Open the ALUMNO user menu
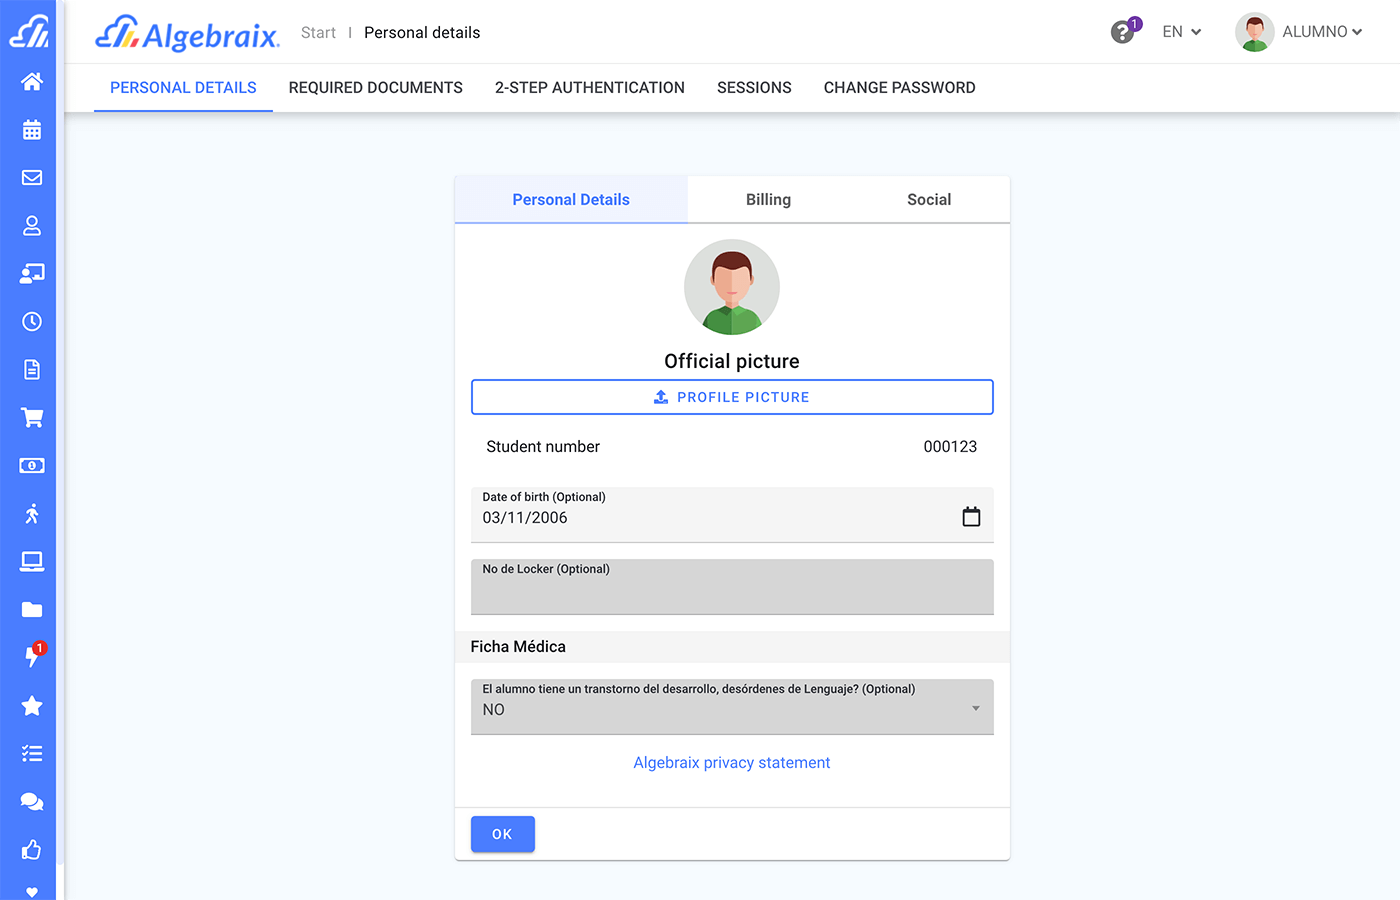This screenshot has width=1400, height=900. click(x=1300, y=32)
